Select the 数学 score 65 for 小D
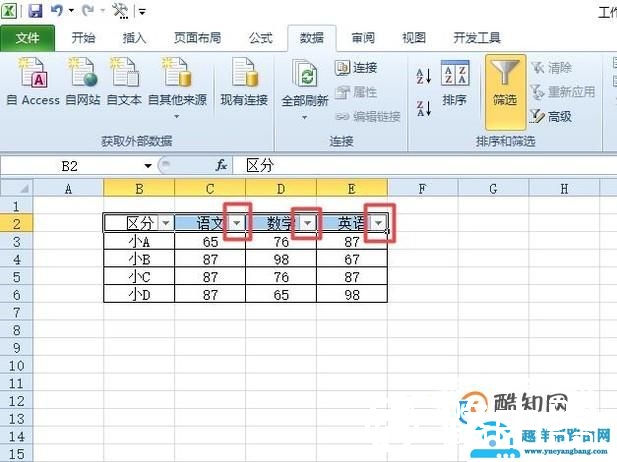Viewport: 617px width, 462px height. 281,294
